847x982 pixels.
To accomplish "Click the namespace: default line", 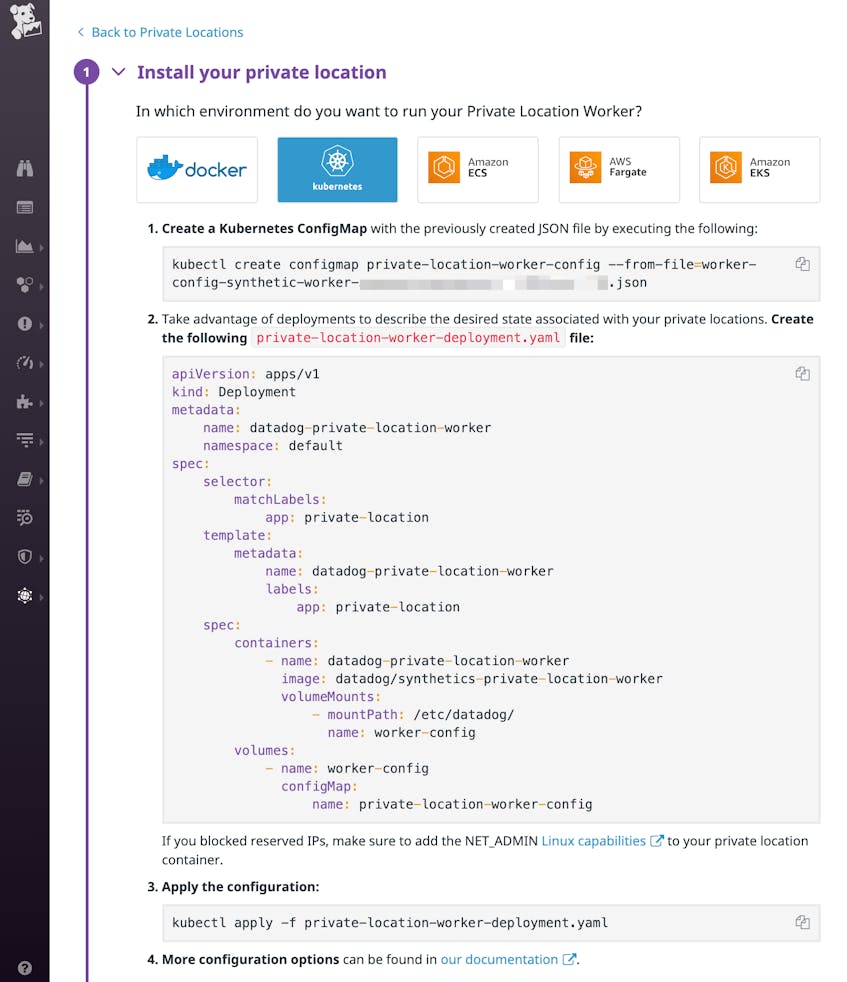I will [273, 446].
